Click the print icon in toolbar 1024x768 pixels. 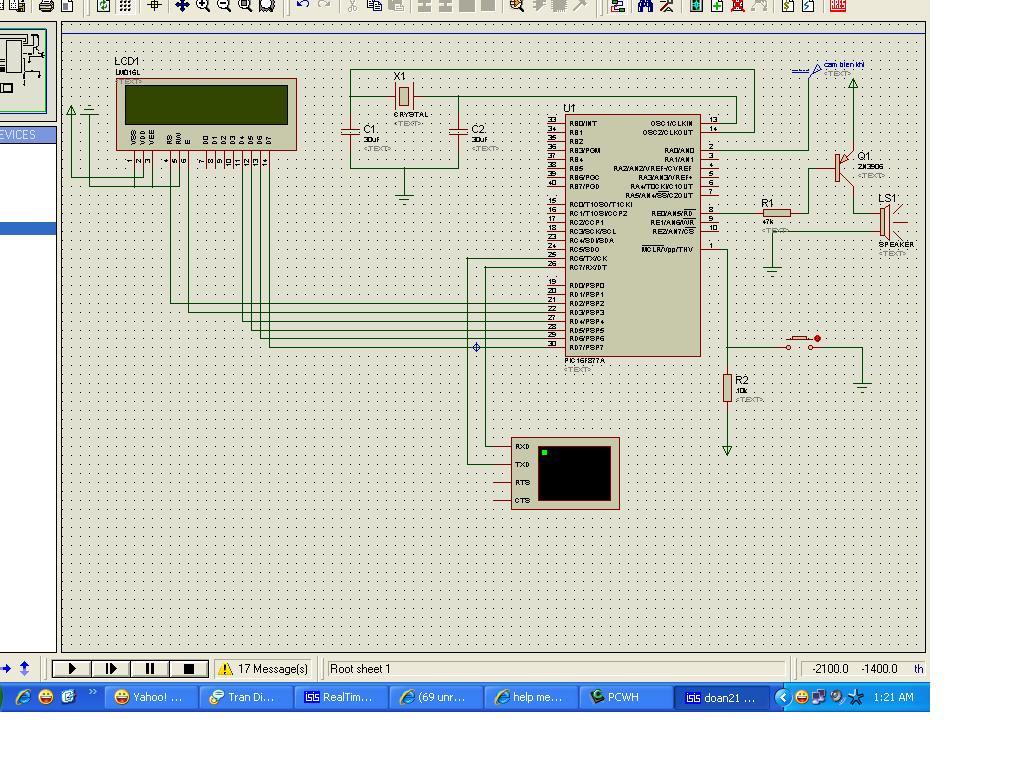[x=46, y=5]
